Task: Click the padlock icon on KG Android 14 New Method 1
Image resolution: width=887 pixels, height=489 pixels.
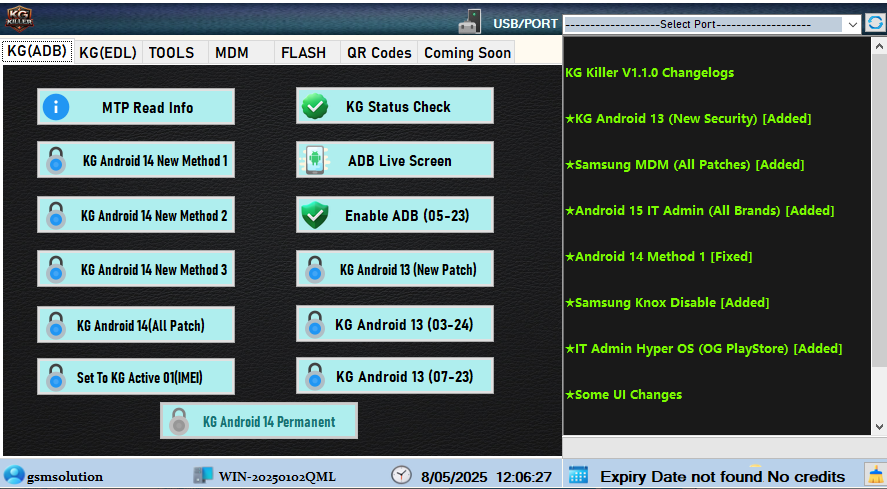Action: 56,161
